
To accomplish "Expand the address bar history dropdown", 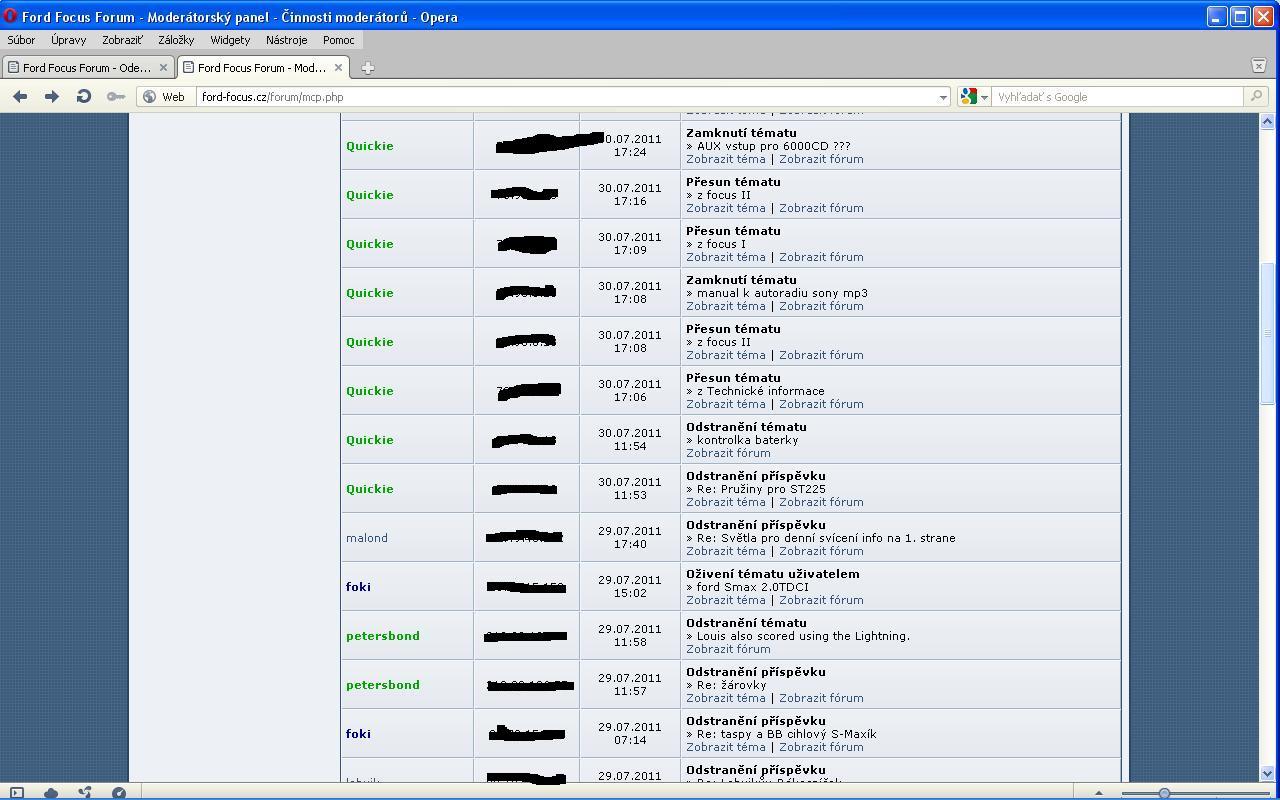I will click(x=942, y=97).
